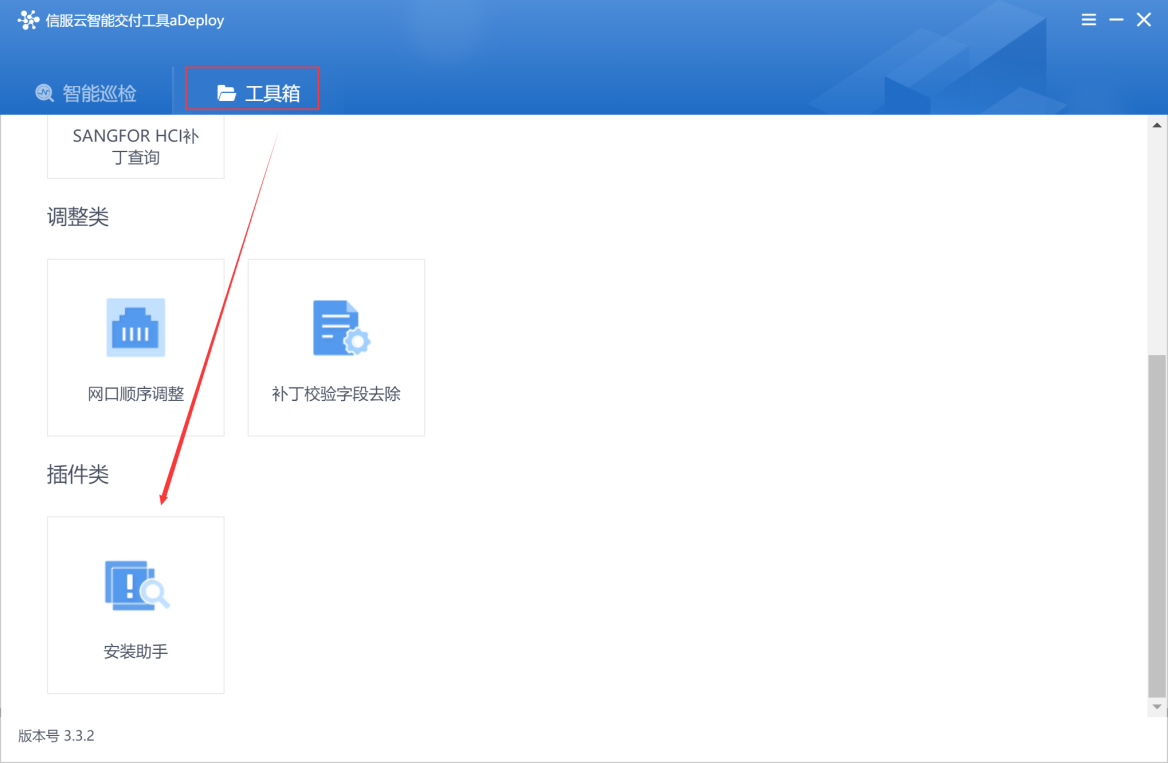The image size is (1168, 763).
Task: Click the 安装助手 label
Action: pos(136,652)
